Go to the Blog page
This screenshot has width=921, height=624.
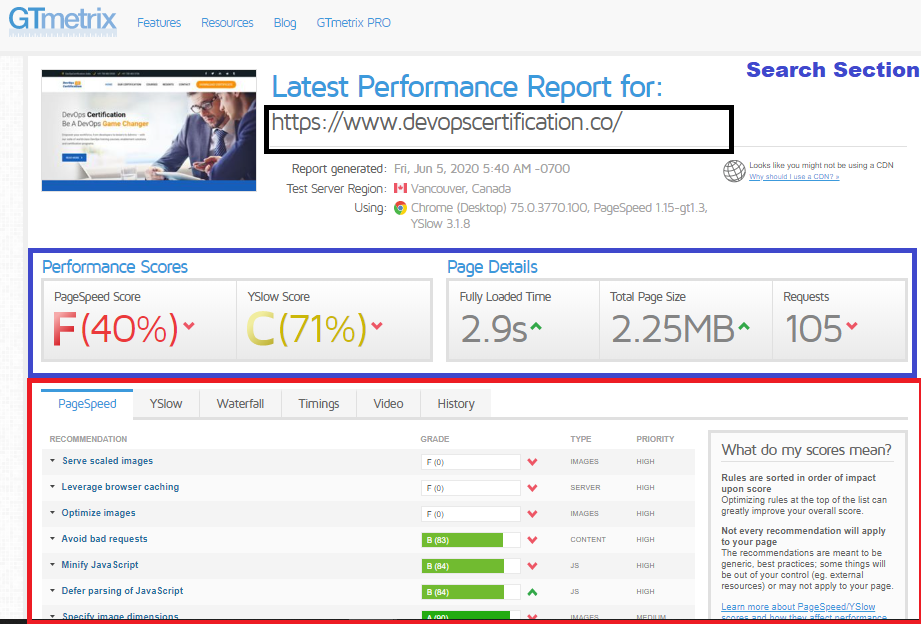coord(285,23)
